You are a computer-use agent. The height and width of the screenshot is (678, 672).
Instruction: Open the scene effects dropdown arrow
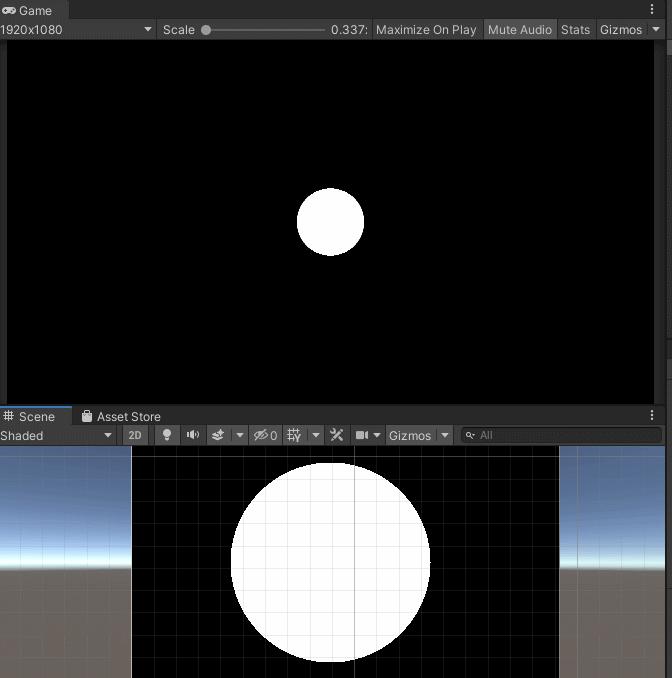240,435
